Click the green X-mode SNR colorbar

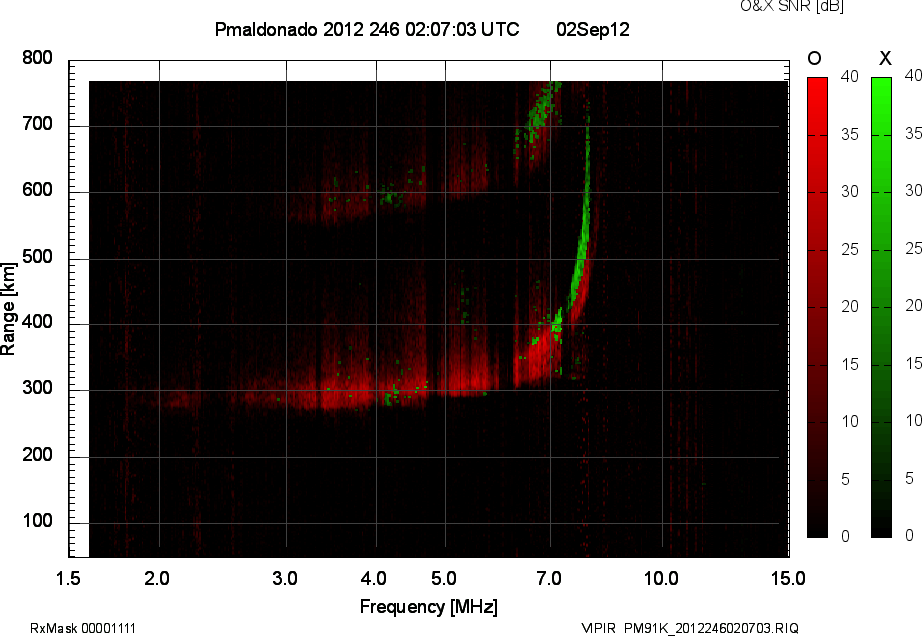(x=881, y=307)
